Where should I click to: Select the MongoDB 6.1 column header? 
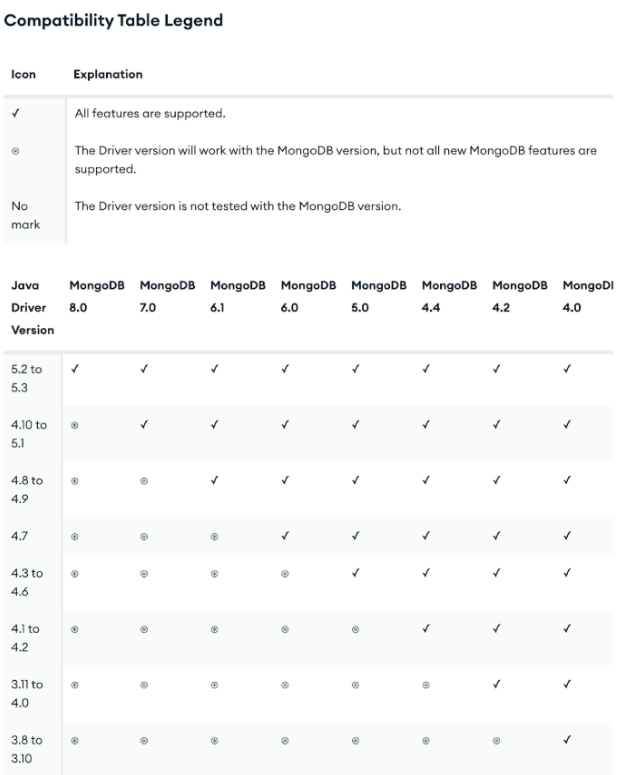(x=238, y=296)
